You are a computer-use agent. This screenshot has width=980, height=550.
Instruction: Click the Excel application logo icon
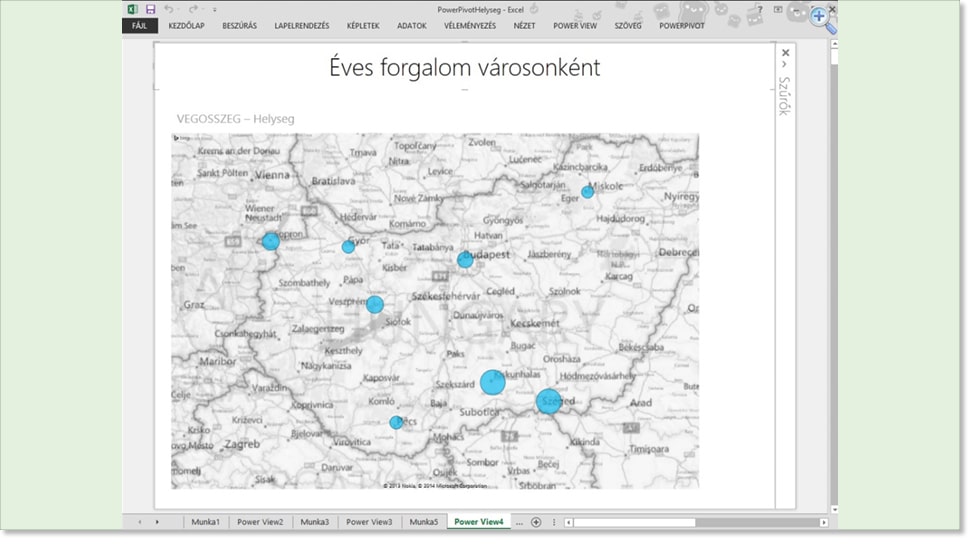(x=132, y=9)
